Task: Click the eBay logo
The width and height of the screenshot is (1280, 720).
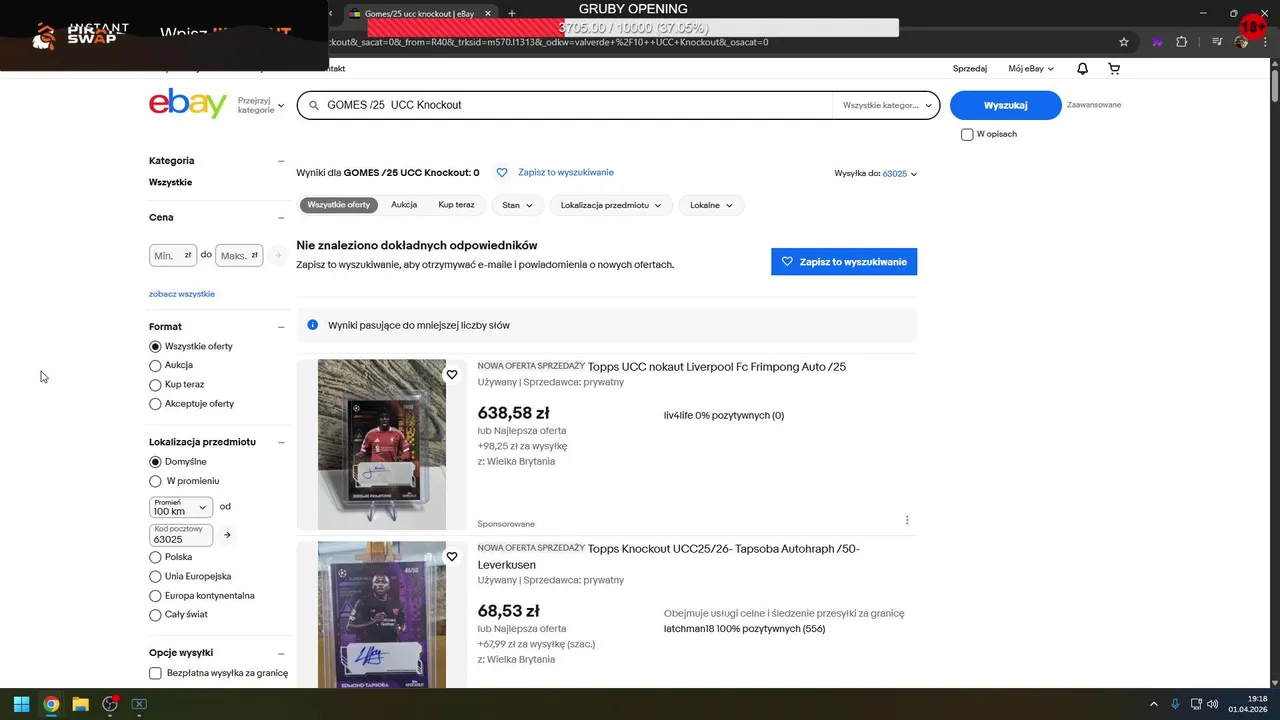Action: point(188,103)
